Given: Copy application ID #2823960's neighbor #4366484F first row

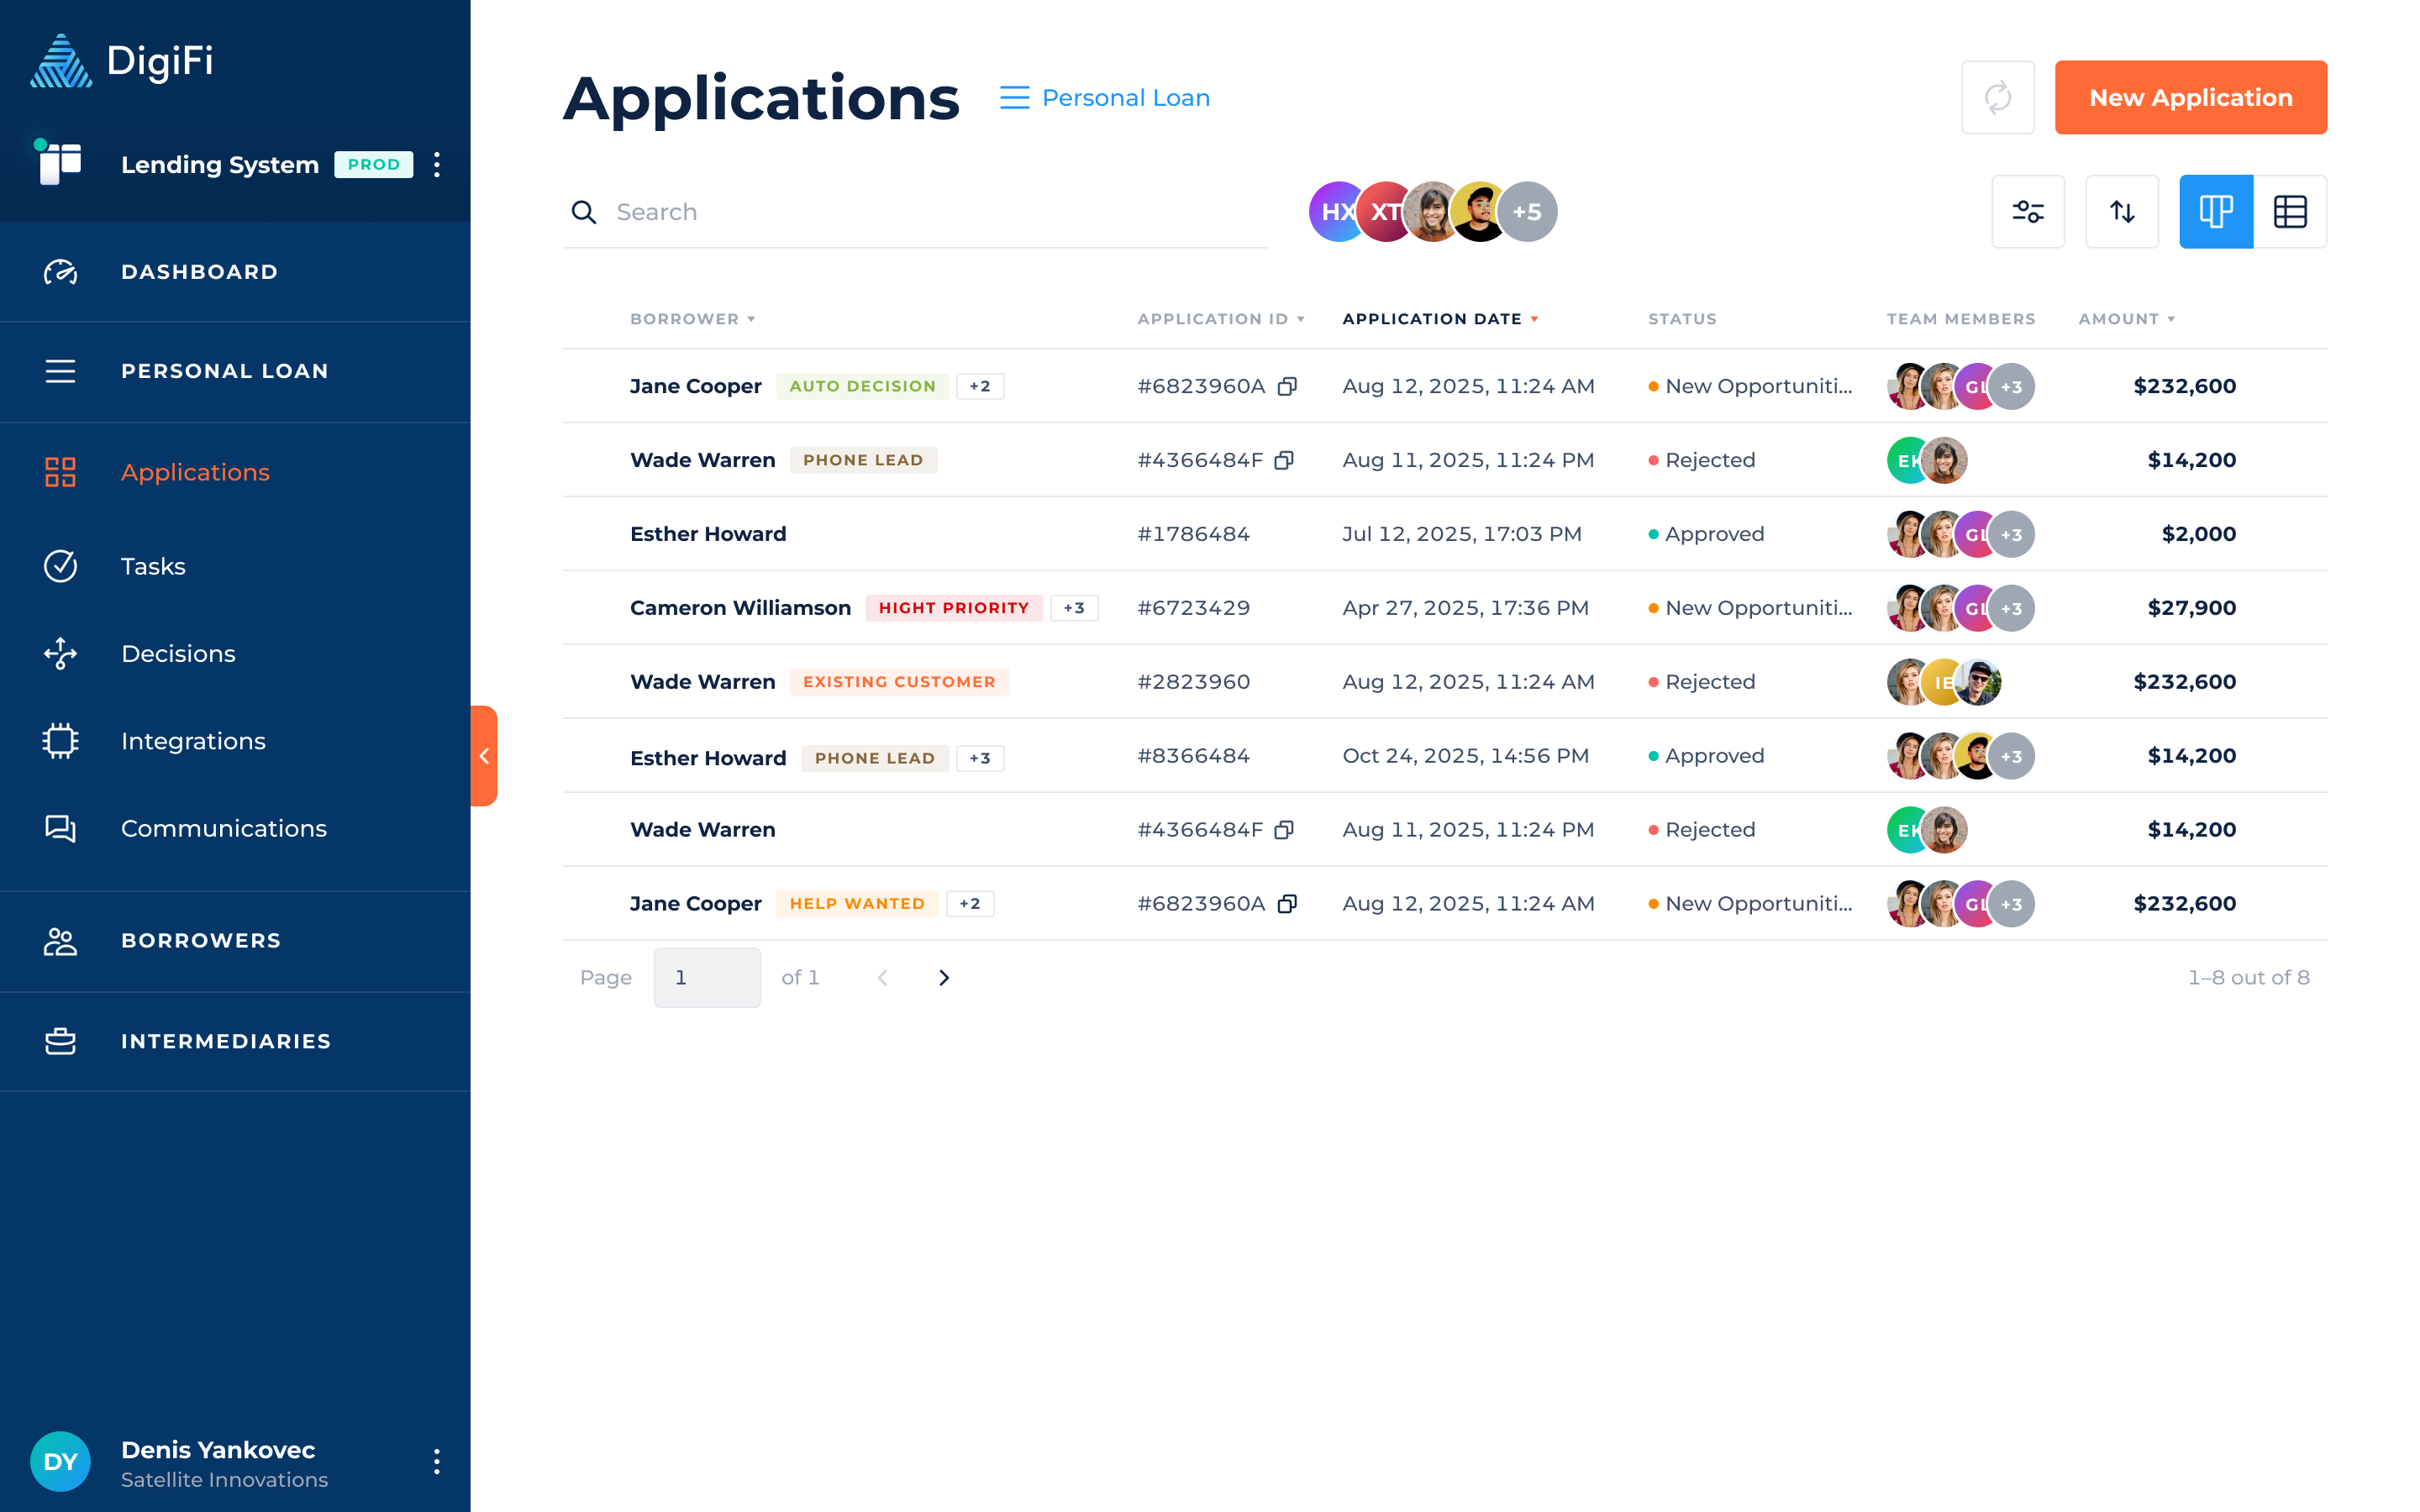Looking at the screenshot, I should [1284, 460].
